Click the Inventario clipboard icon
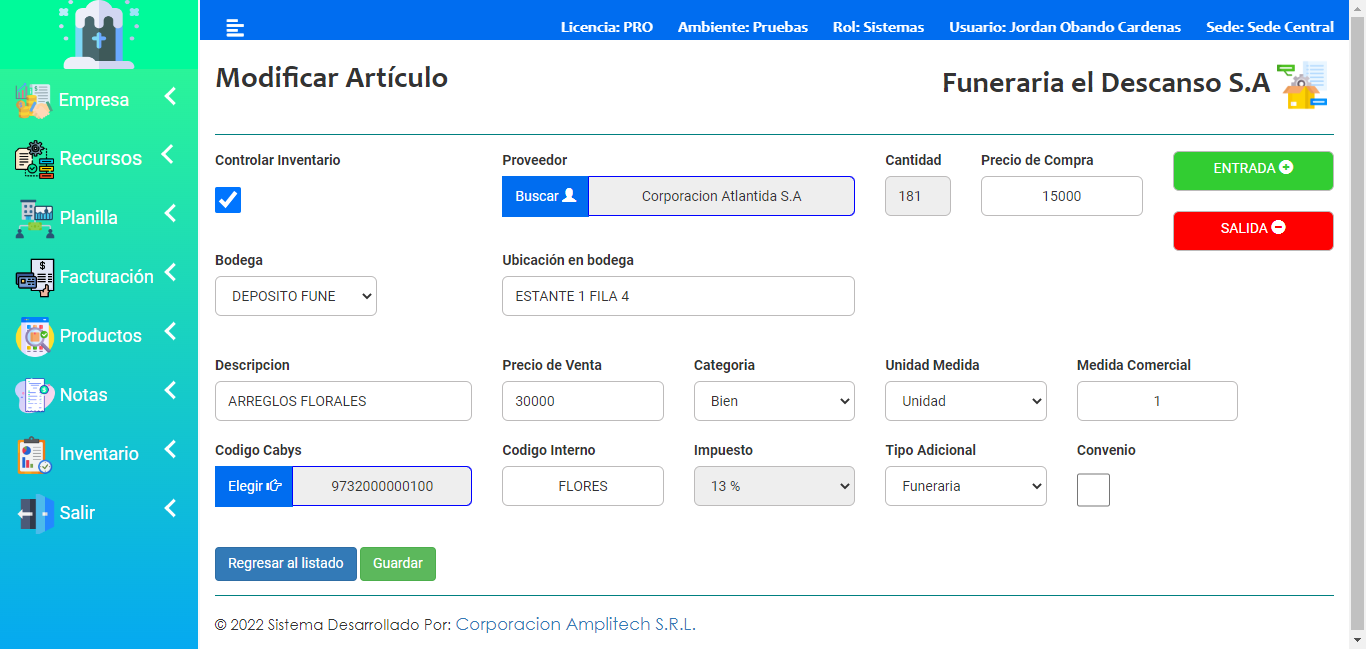The image size is (1366, 649). click(34, 454)
